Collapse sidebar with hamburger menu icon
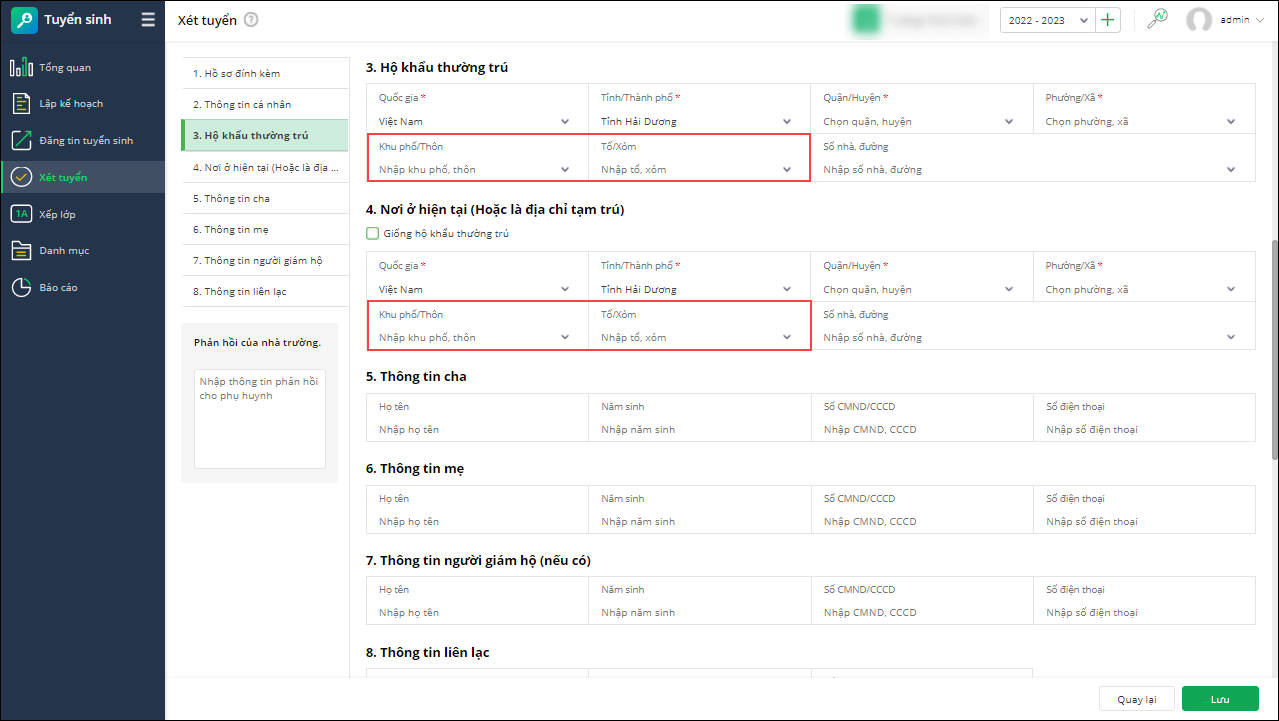 pyautogui.click(x=148, y=20)
